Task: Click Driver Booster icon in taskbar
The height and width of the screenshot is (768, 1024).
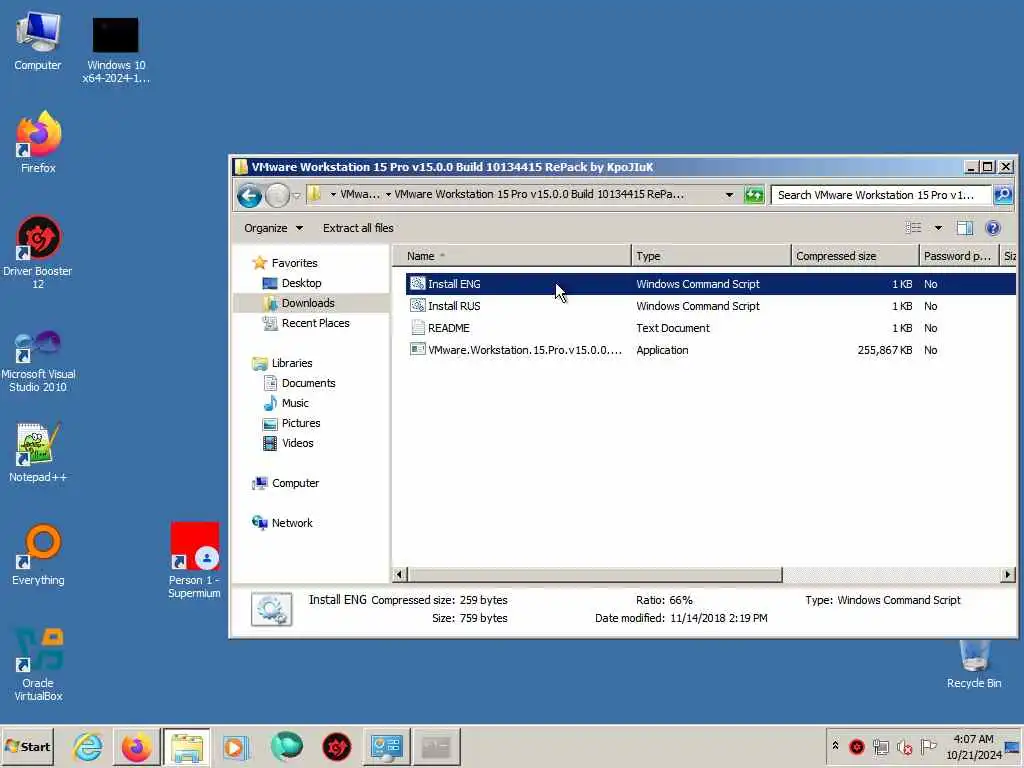Action: (336, 746)
